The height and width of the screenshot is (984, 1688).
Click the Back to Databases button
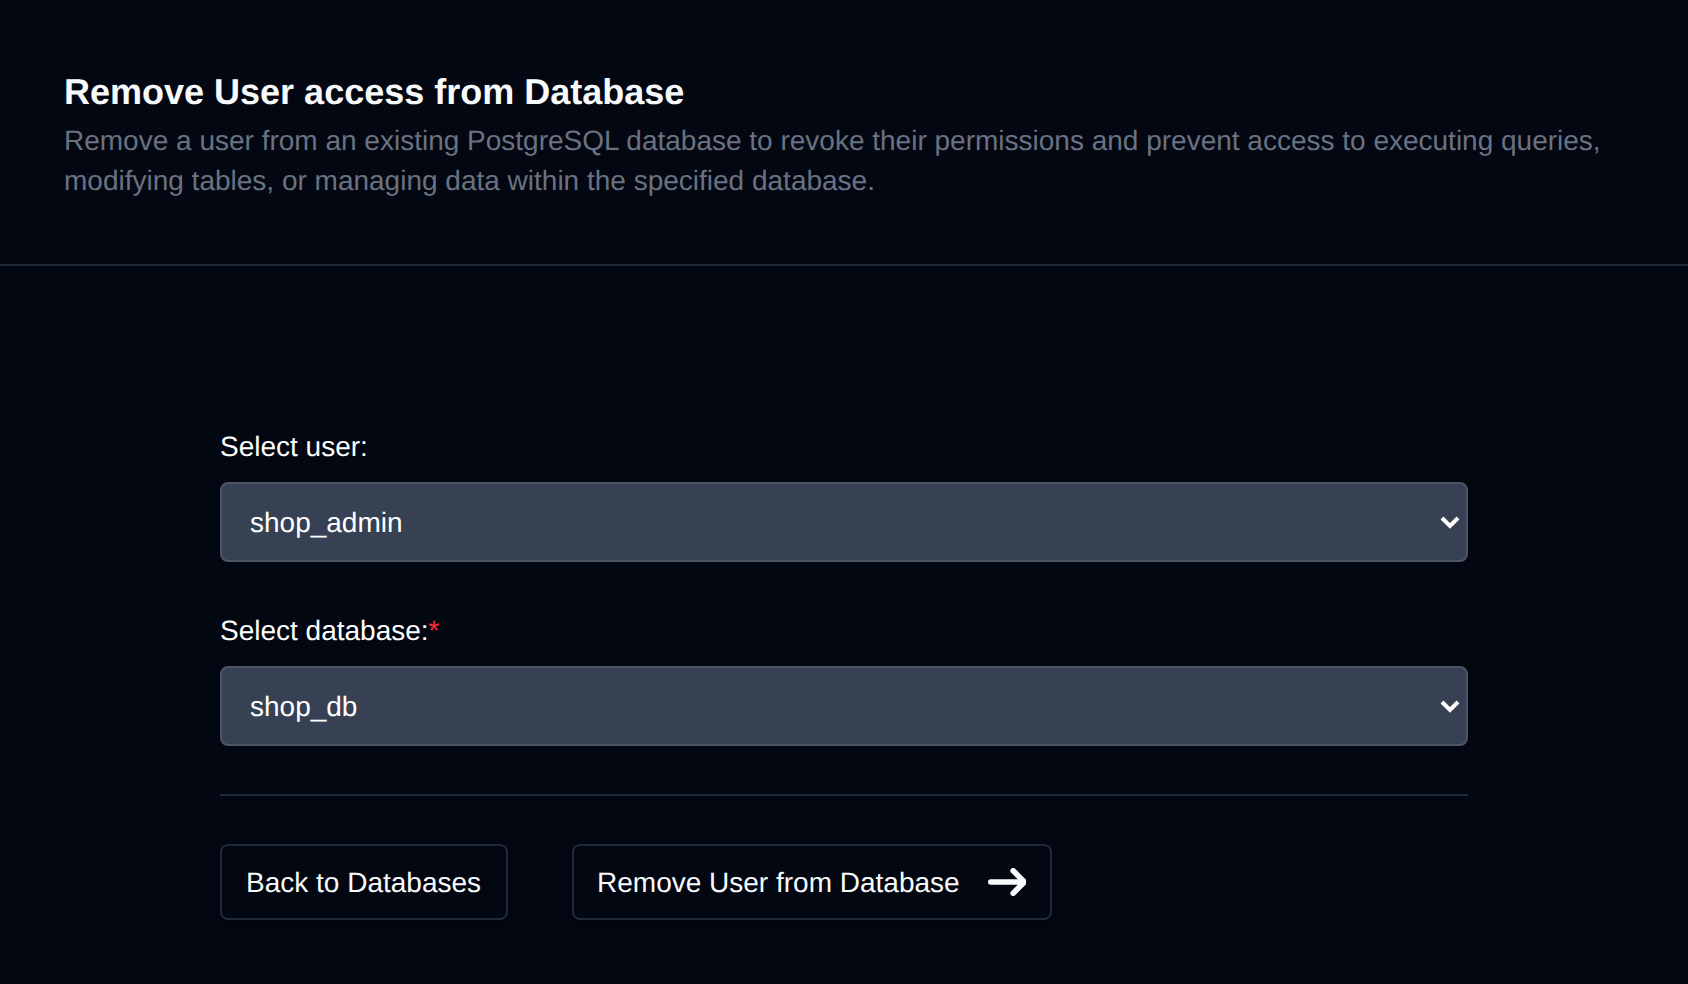[x=364, y=882]
